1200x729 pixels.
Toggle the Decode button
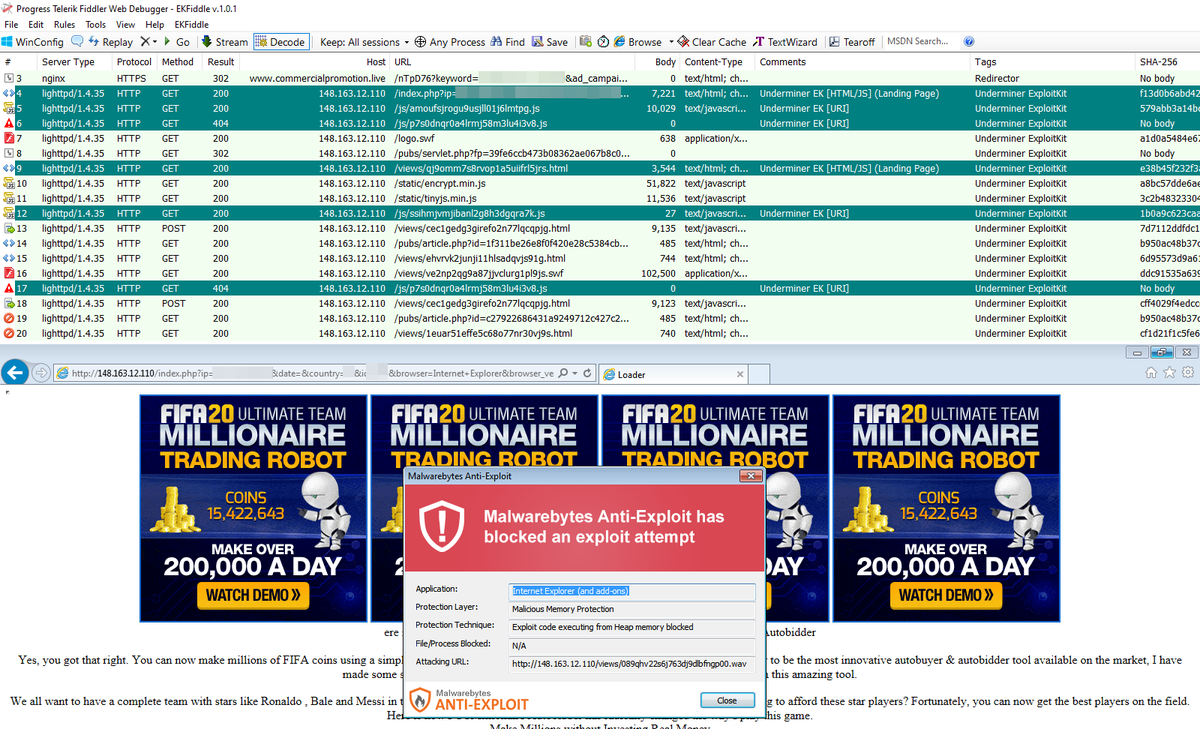click(280, 42)
